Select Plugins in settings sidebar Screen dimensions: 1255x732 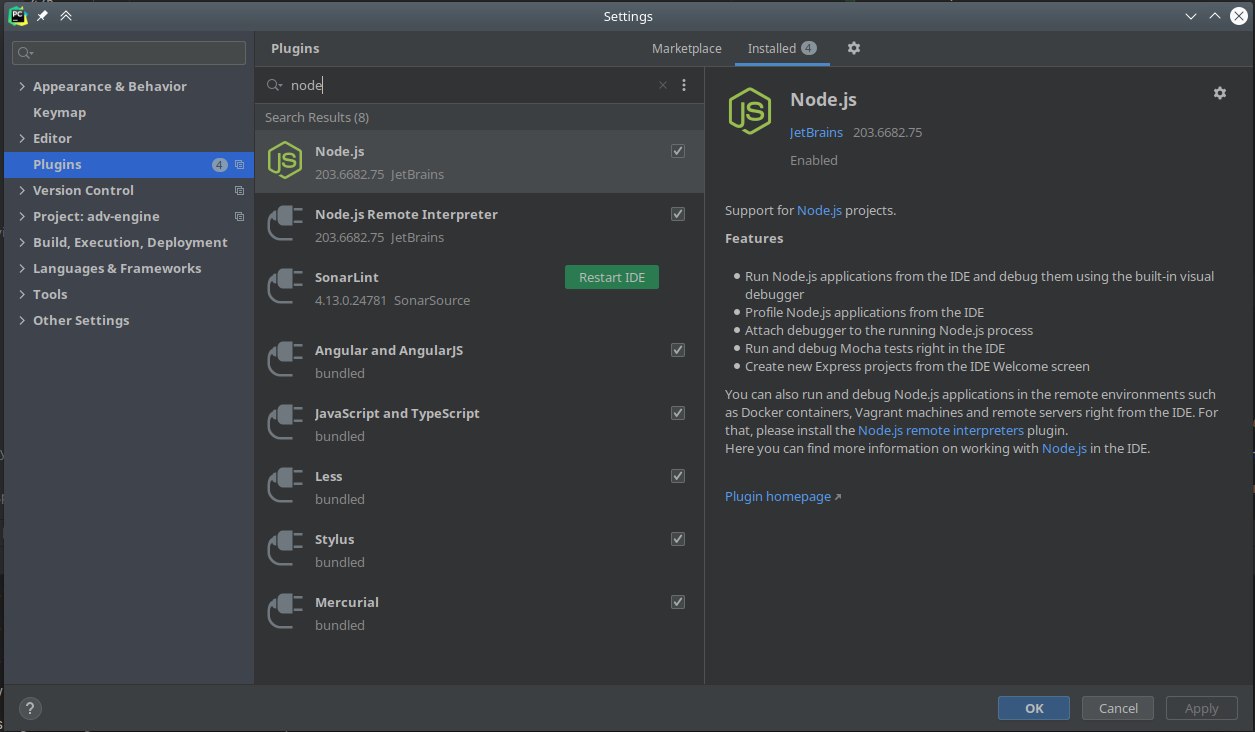127,165
